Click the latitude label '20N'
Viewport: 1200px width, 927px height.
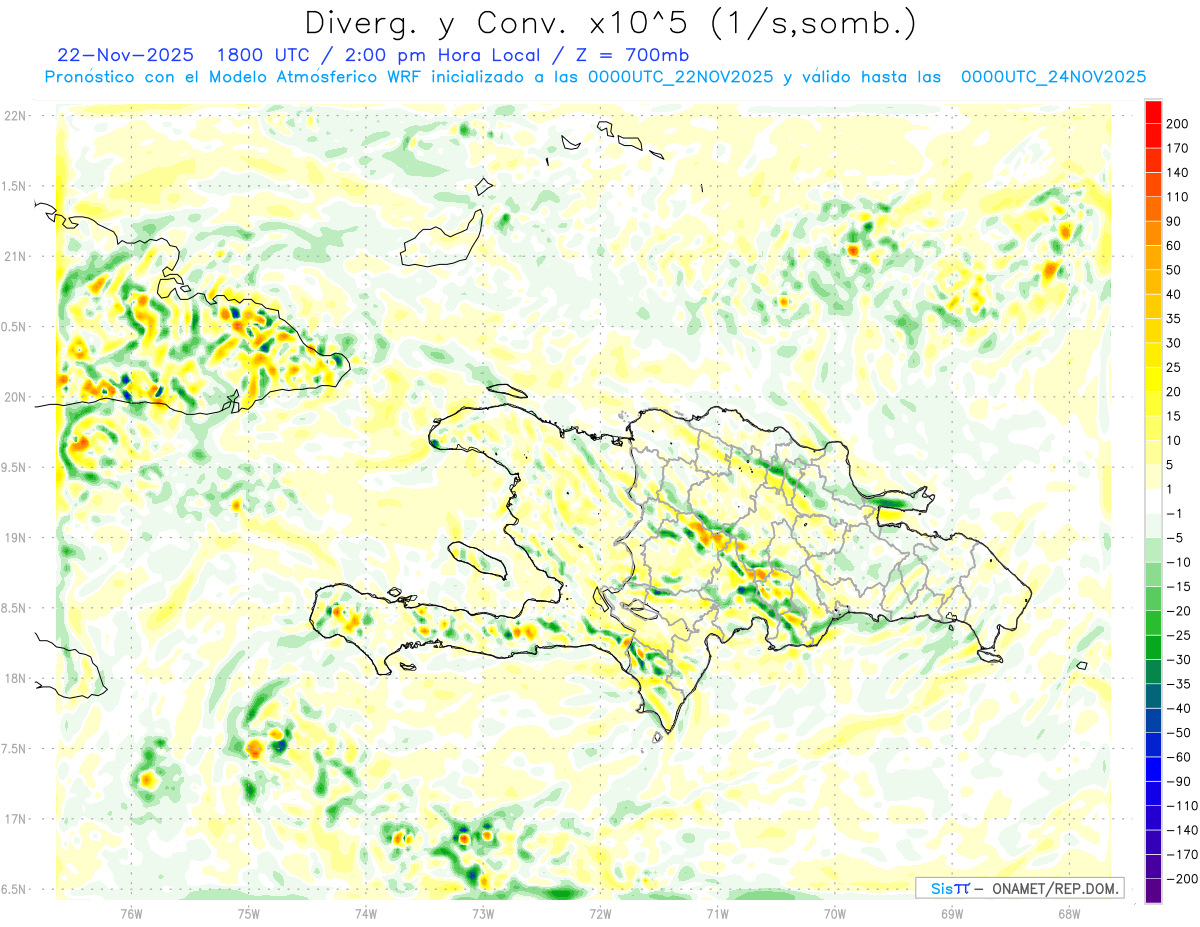tap(15, 397)
